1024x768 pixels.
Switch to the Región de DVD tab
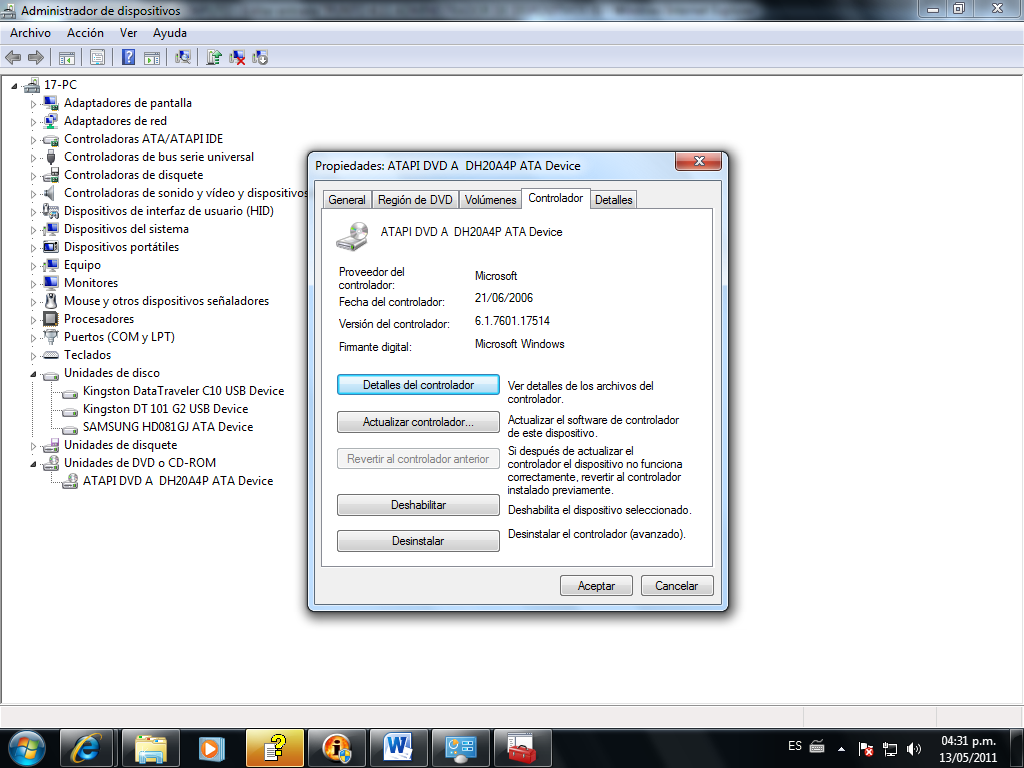pyautogui.click(x=415, y=200)
